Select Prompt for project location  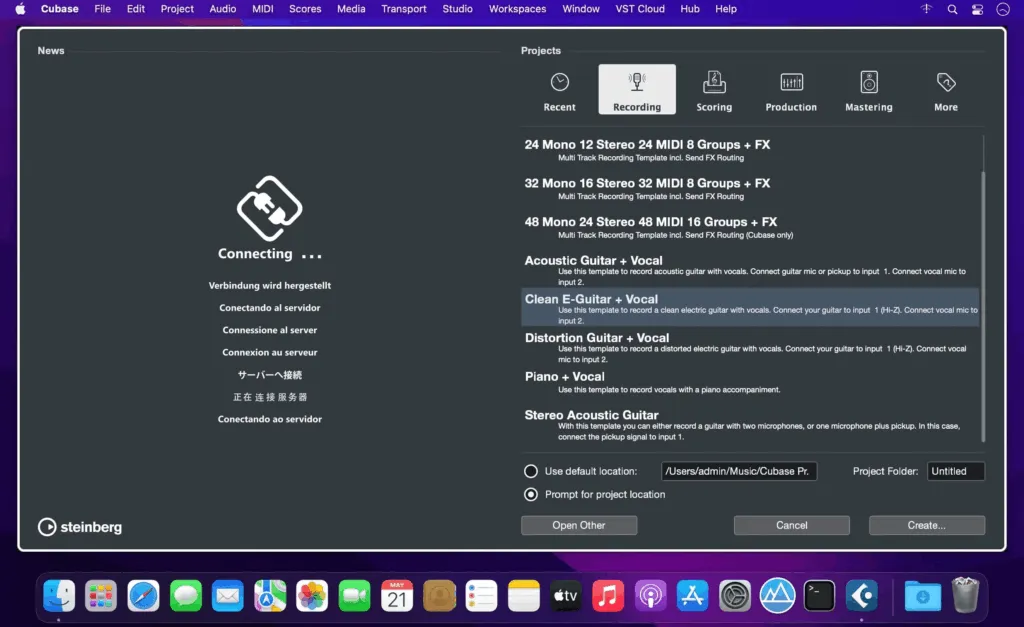coord(529,494)
